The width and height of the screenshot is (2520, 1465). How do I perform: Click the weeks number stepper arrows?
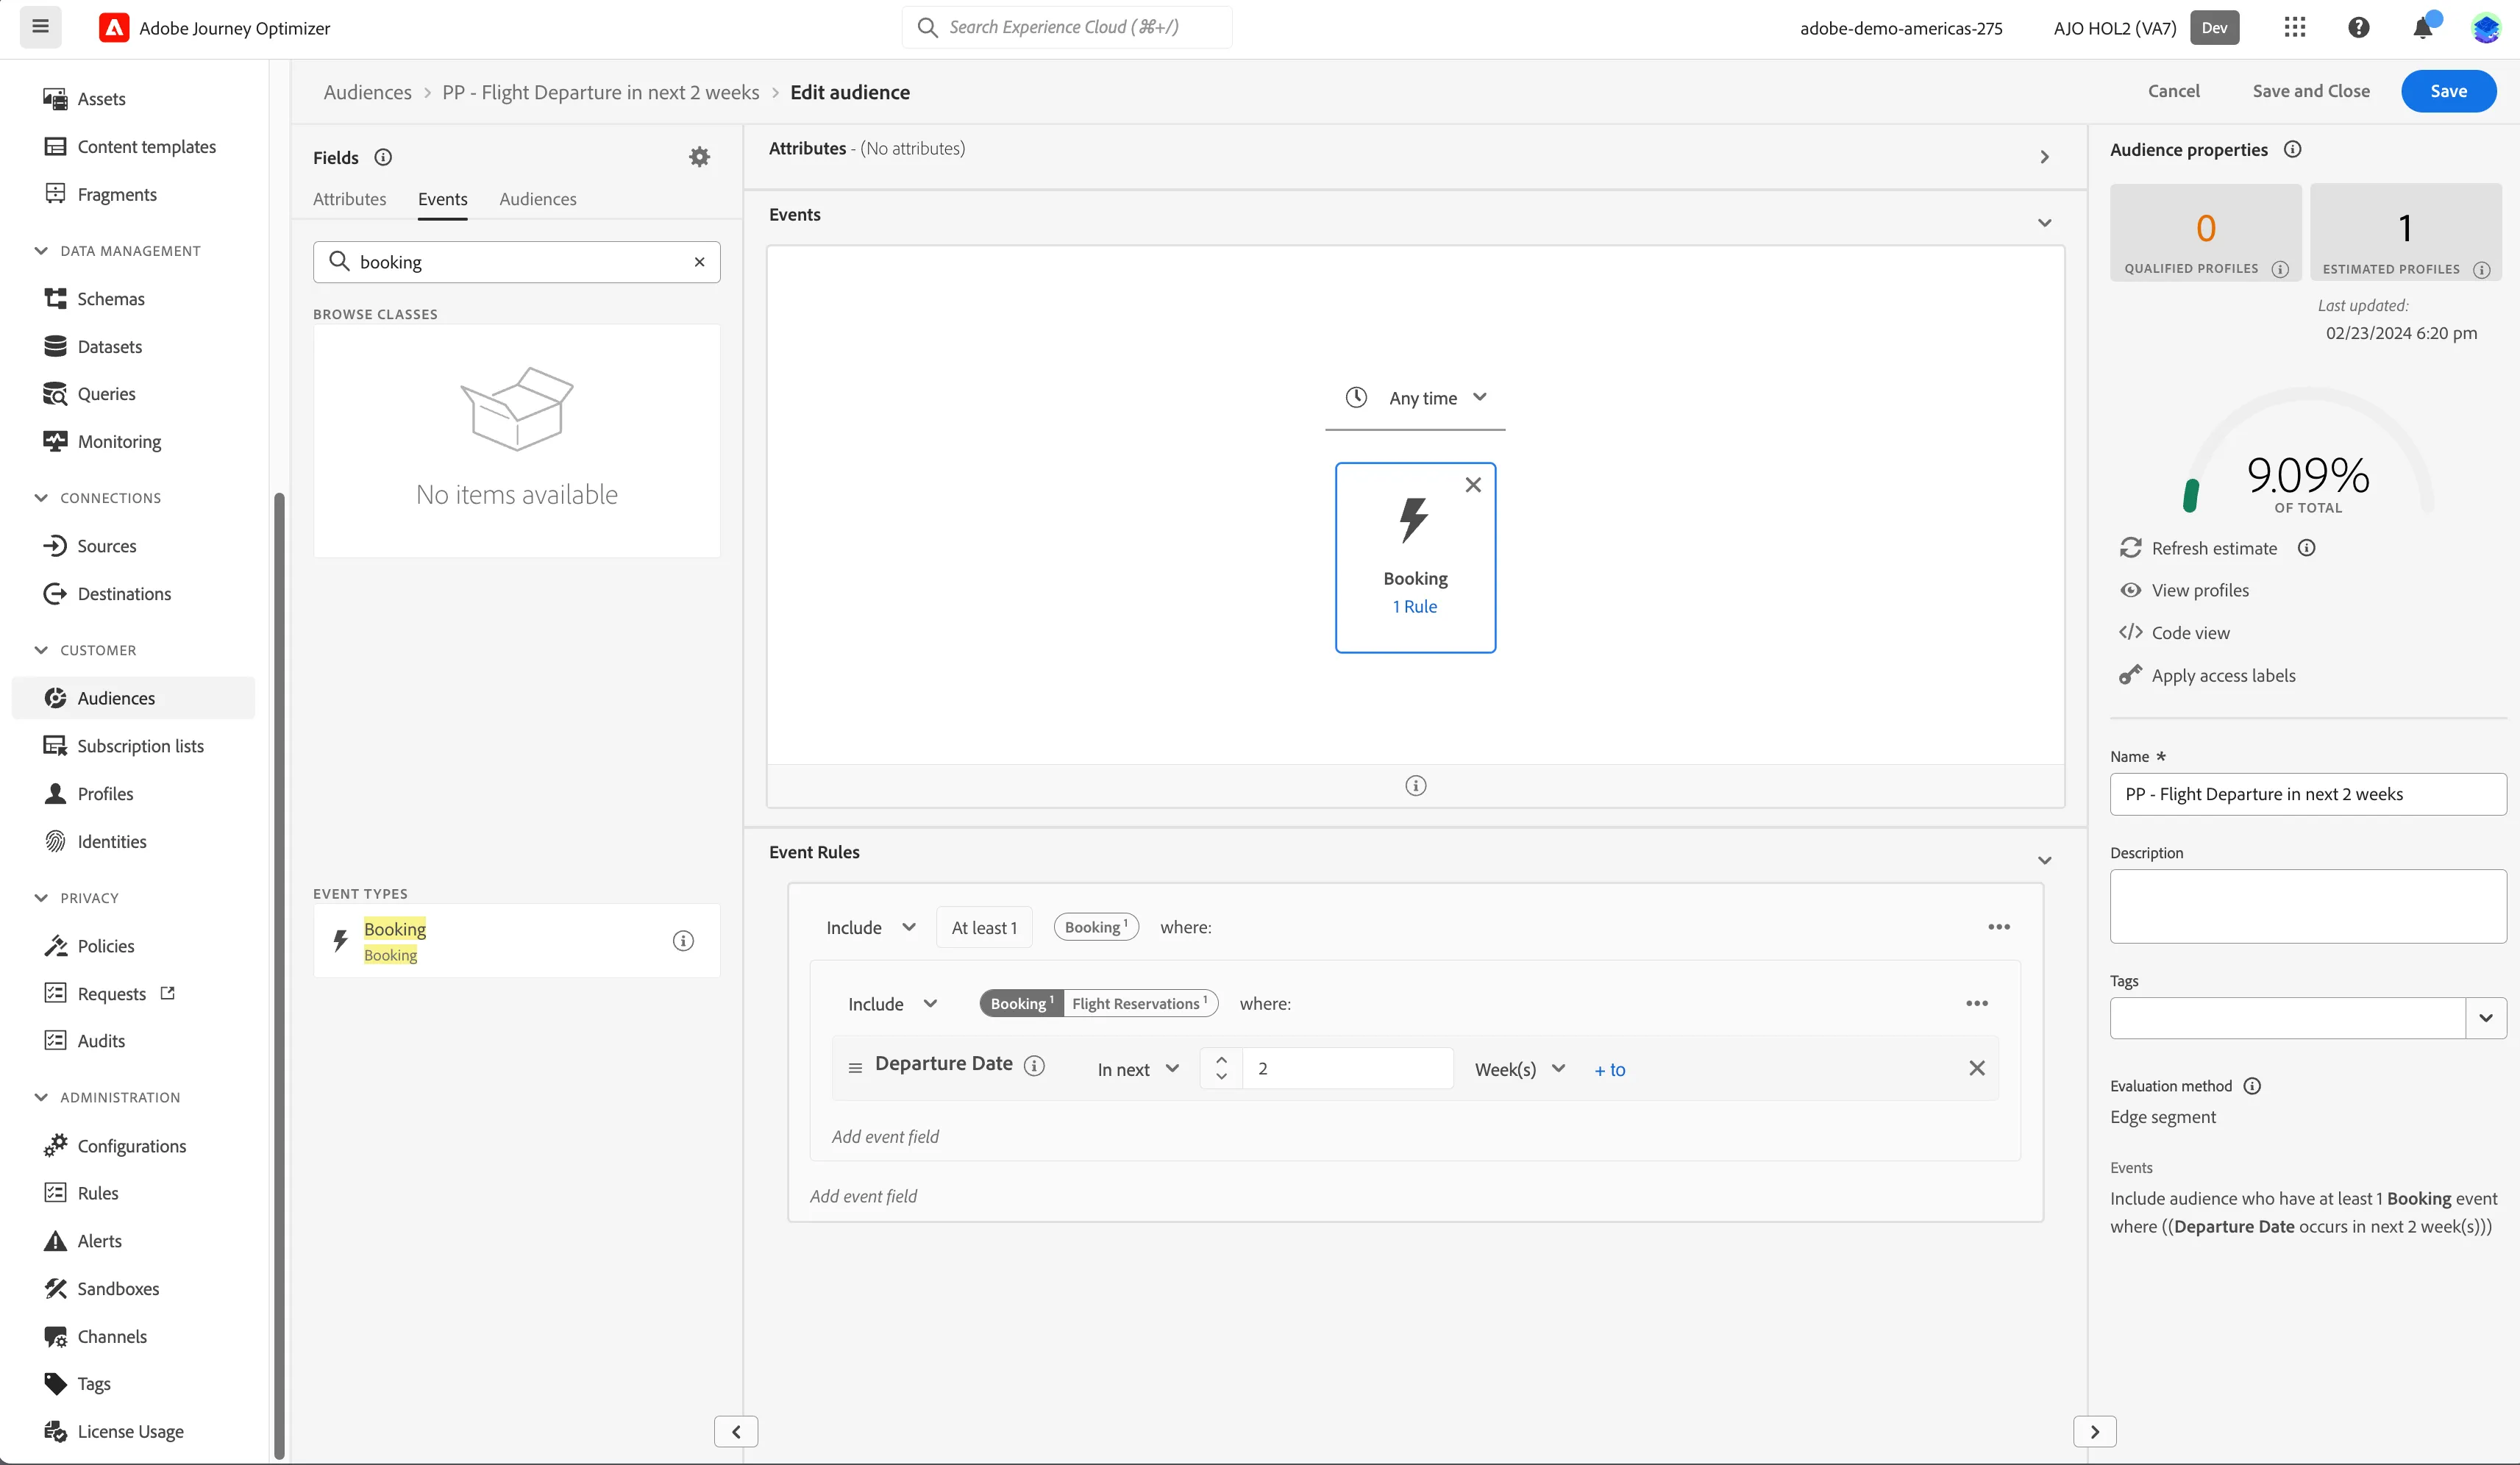coord(1221,1068)
